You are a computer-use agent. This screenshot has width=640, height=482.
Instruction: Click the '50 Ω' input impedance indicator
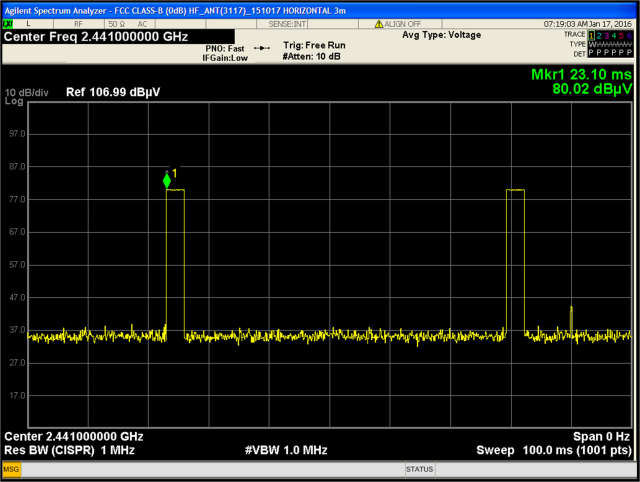117,24
